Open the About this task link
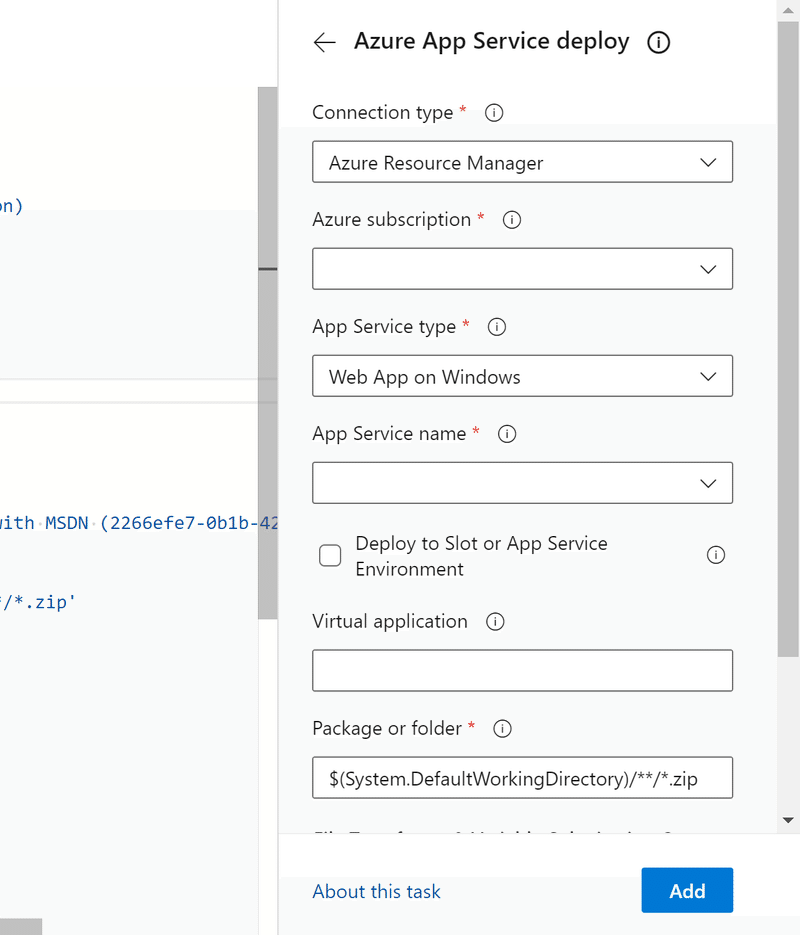The width and height of the screenshot is (800, 935). click(x=376, y=892)
